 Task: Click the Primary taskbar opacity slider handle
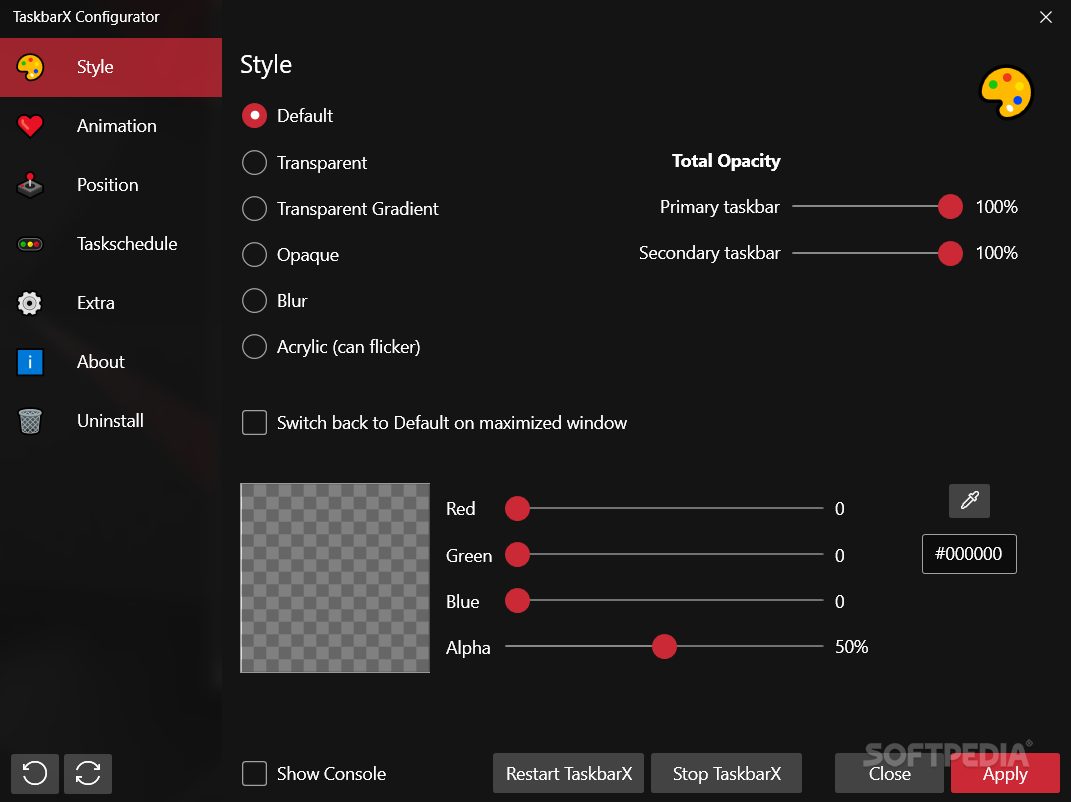[x=950, y=206]
